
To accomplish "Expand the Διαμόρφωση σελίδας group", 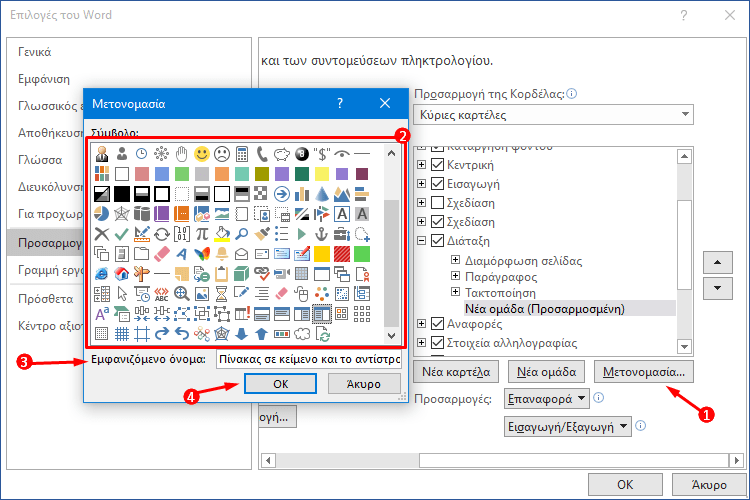I will [x=455, y=260].
